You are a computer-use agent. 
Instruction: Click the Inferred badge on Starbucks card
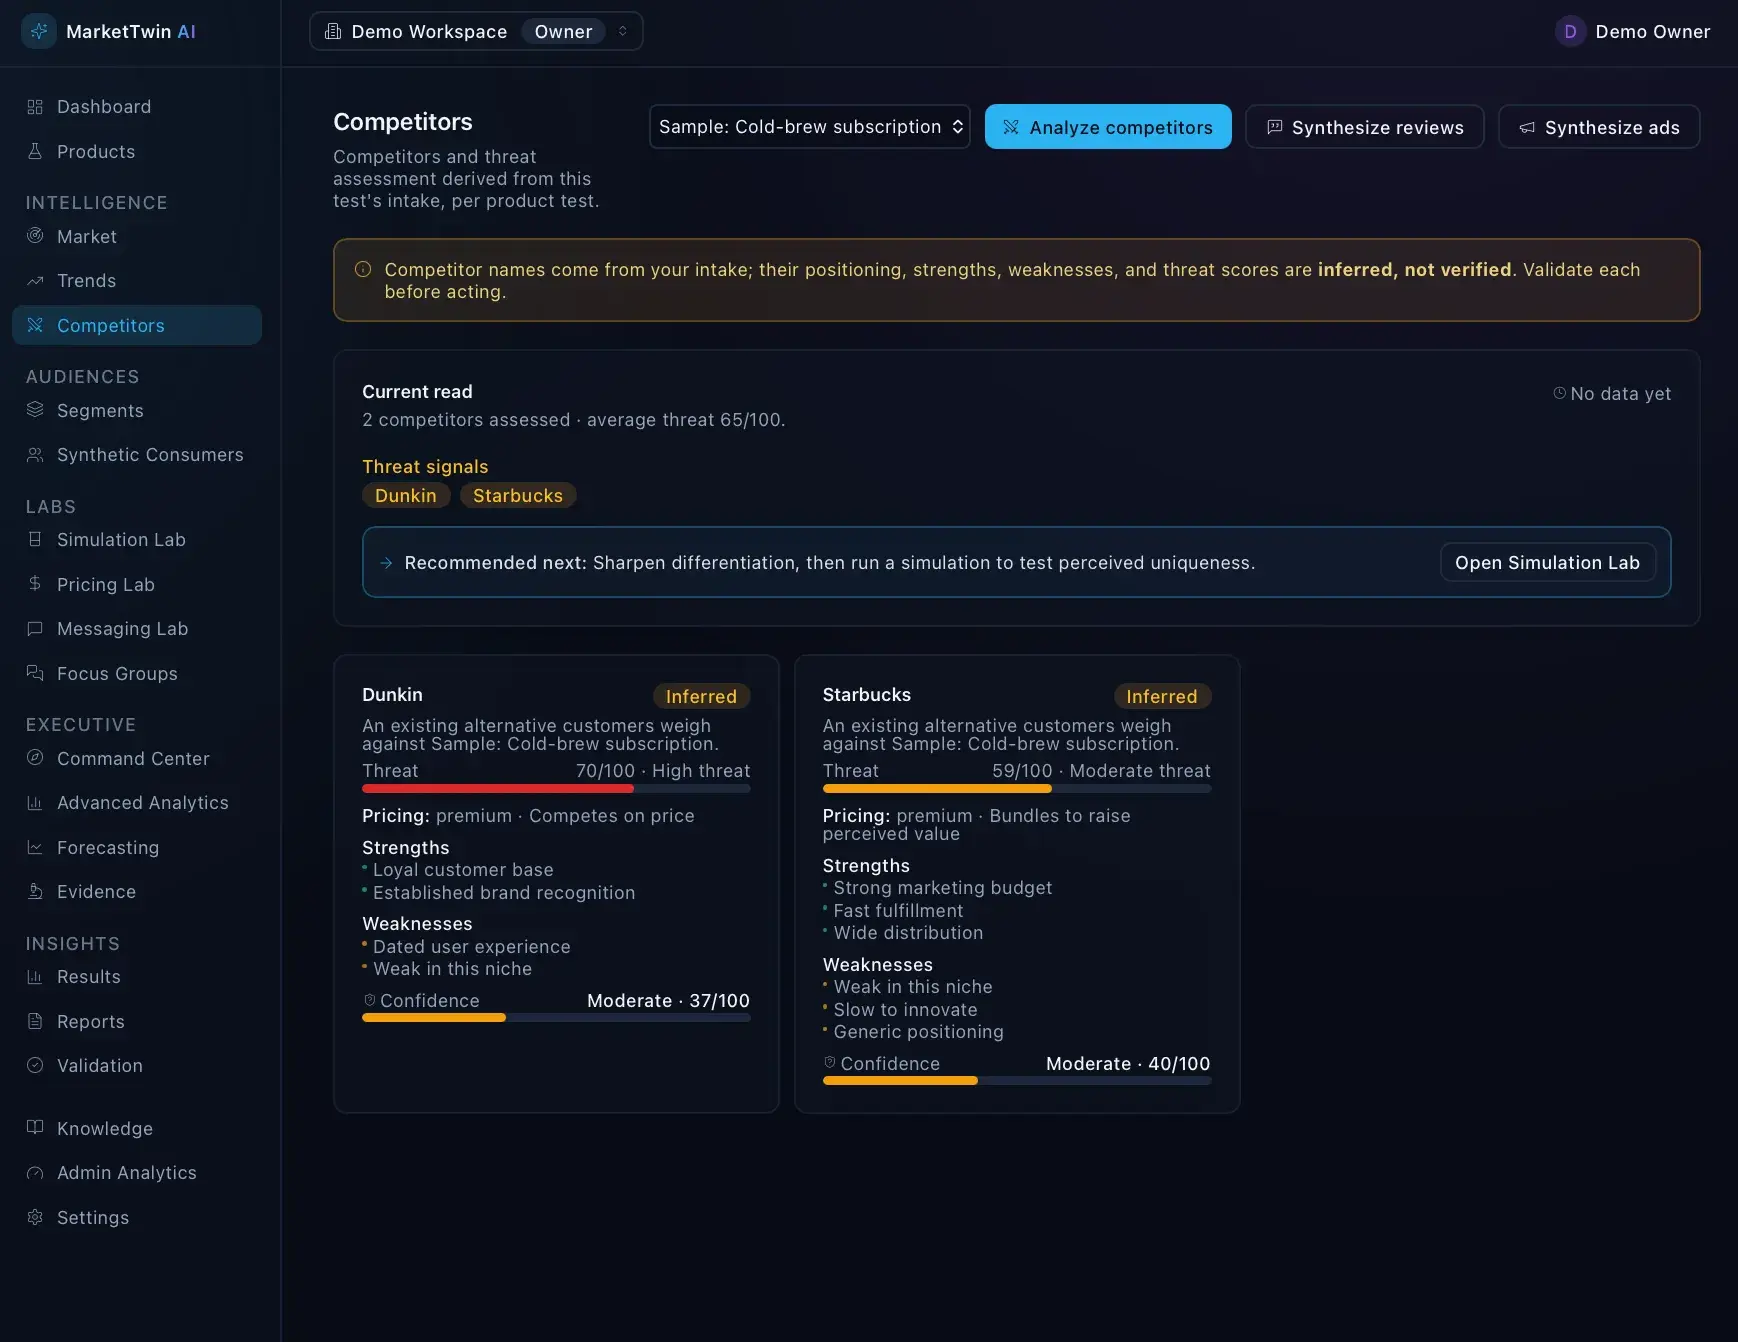pos(1162,696)
